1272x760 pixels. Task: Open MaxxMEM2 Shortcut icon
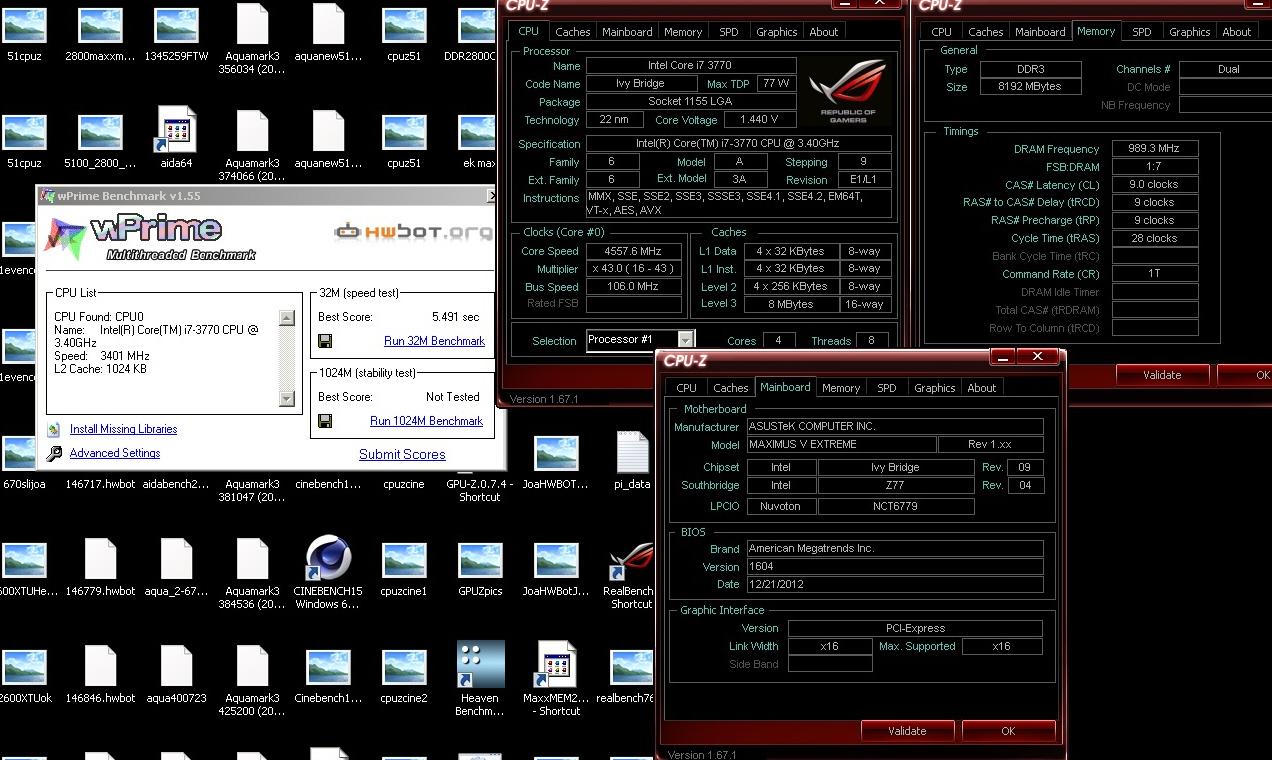pyautogui.click(x=556, y=665)
